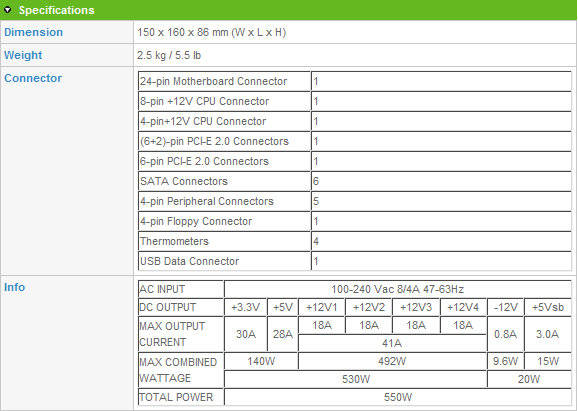Click the +3.3V column header
Viewport: 578px width, 411px height.
[x=246, y=307]
